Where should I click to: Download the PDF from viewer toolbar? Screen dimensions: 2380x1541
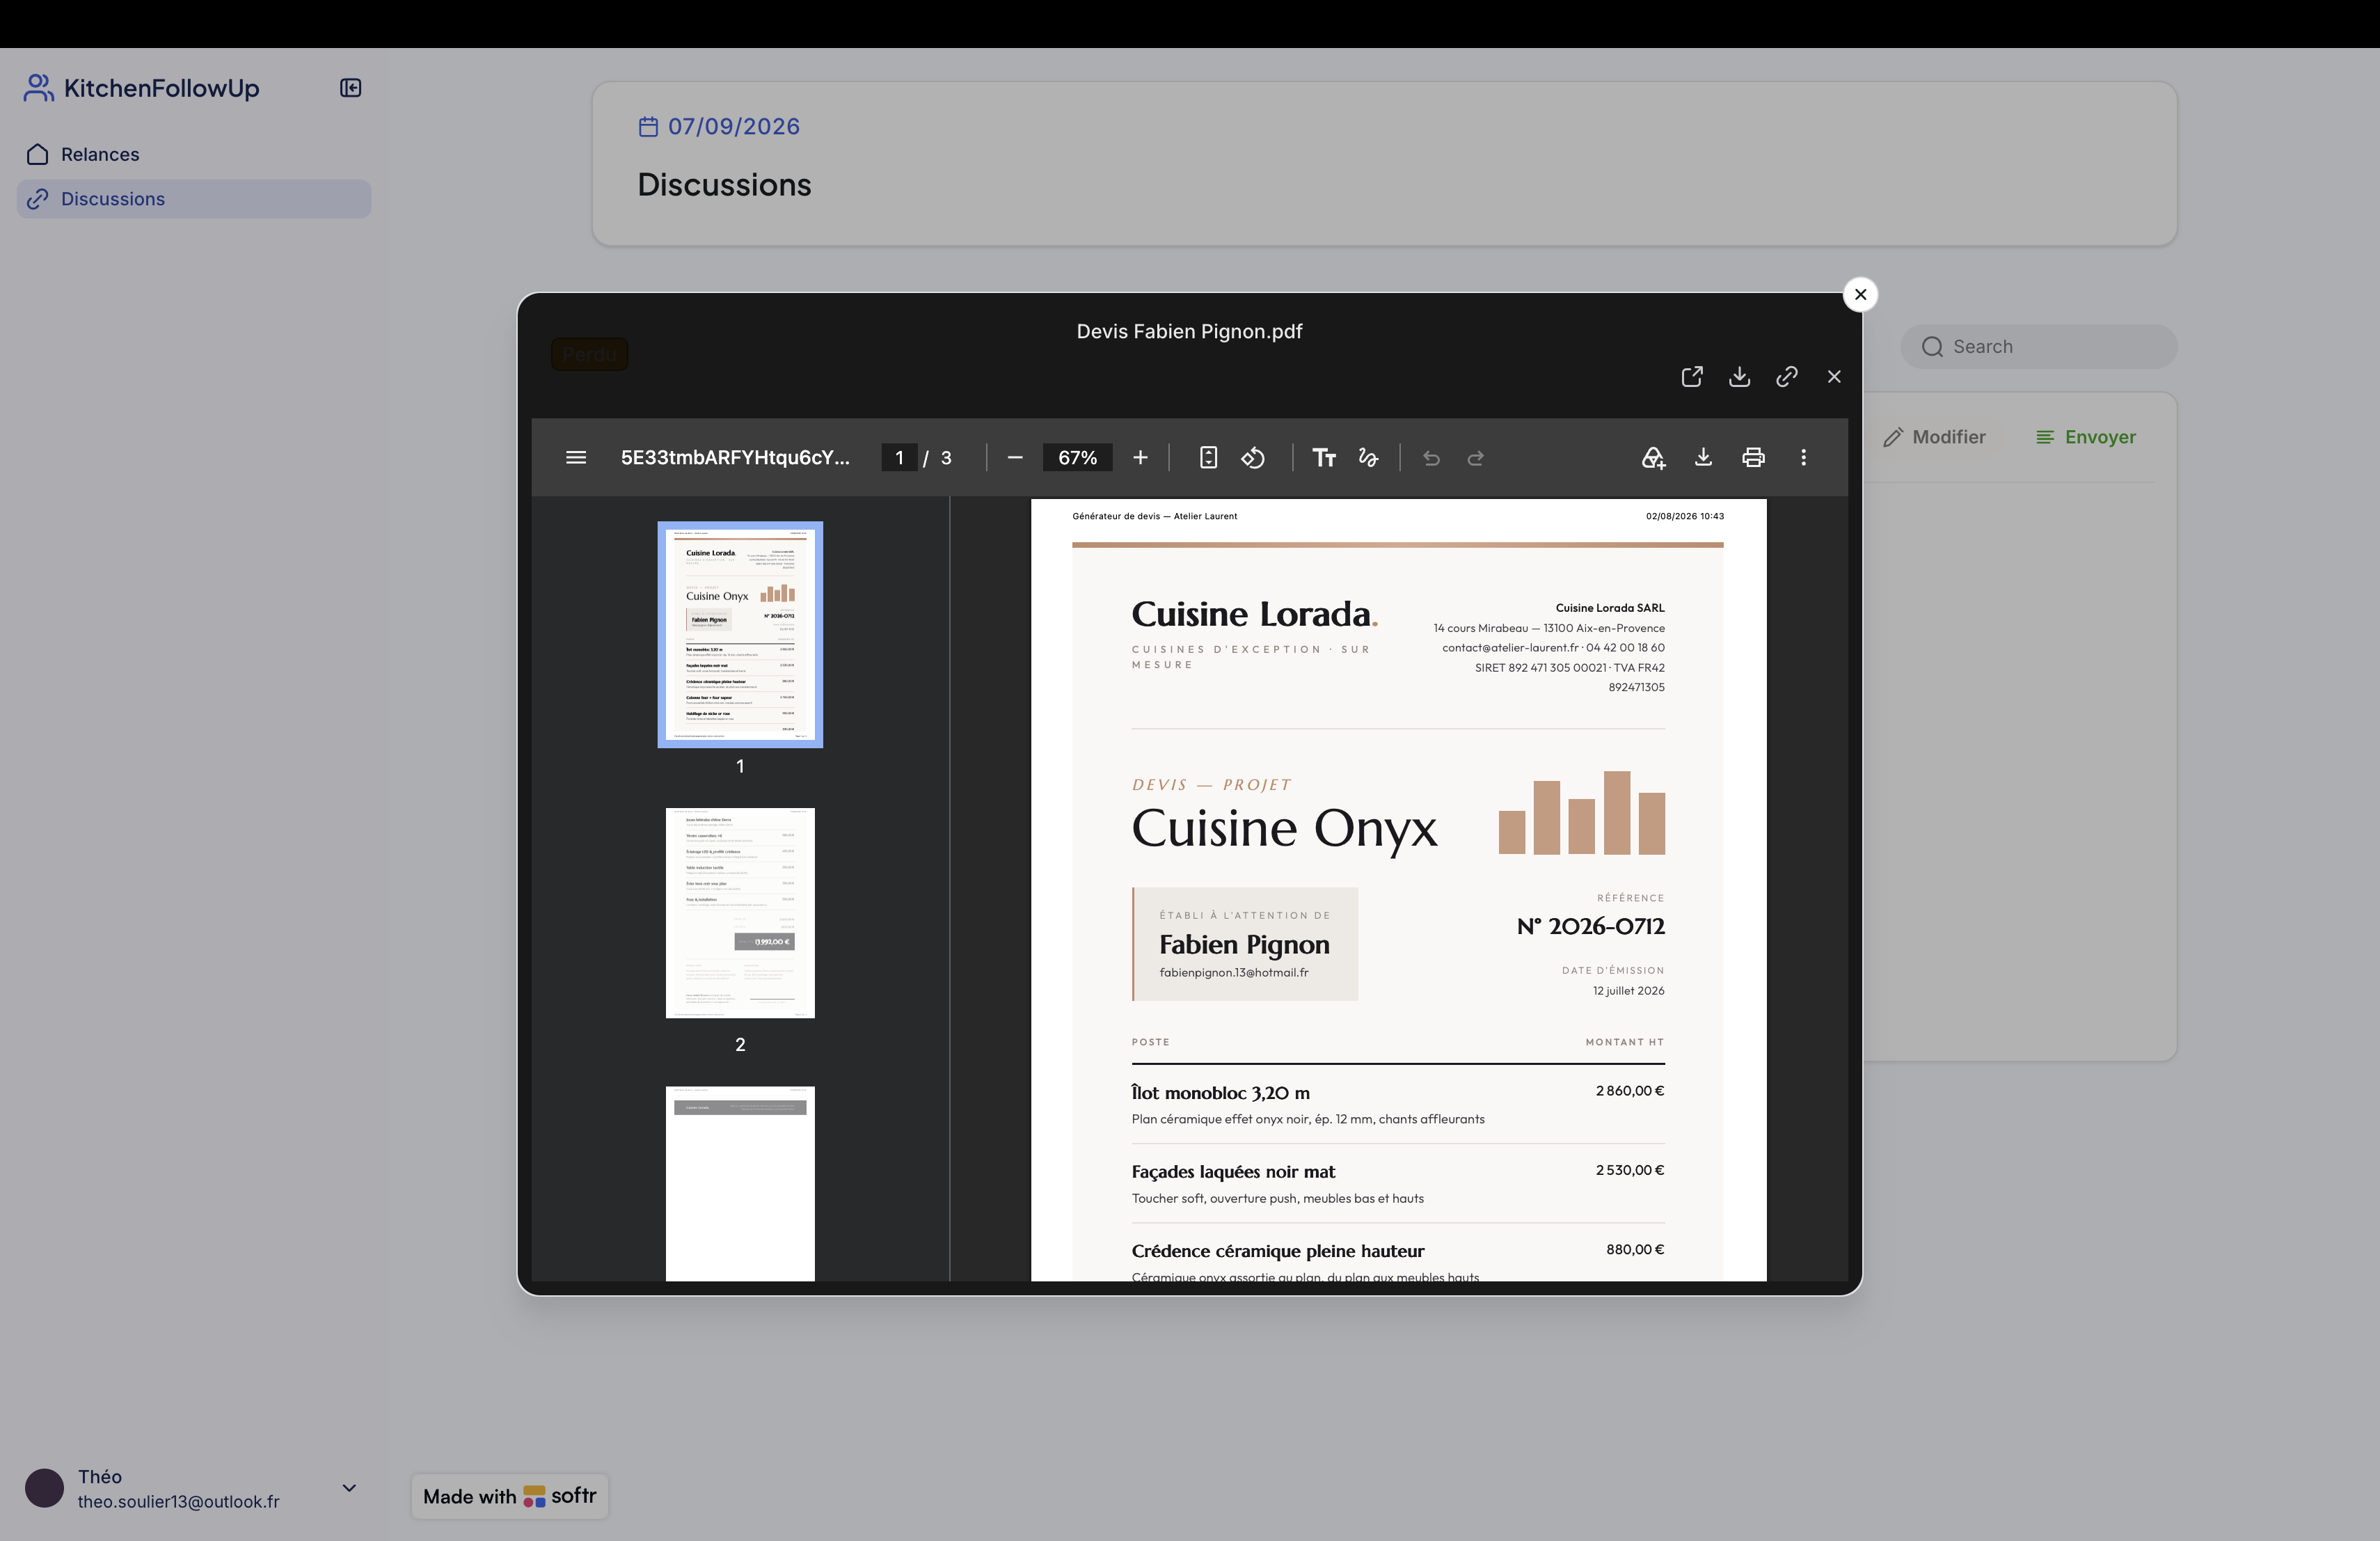pyautogui.click(x=1703, y=457)
